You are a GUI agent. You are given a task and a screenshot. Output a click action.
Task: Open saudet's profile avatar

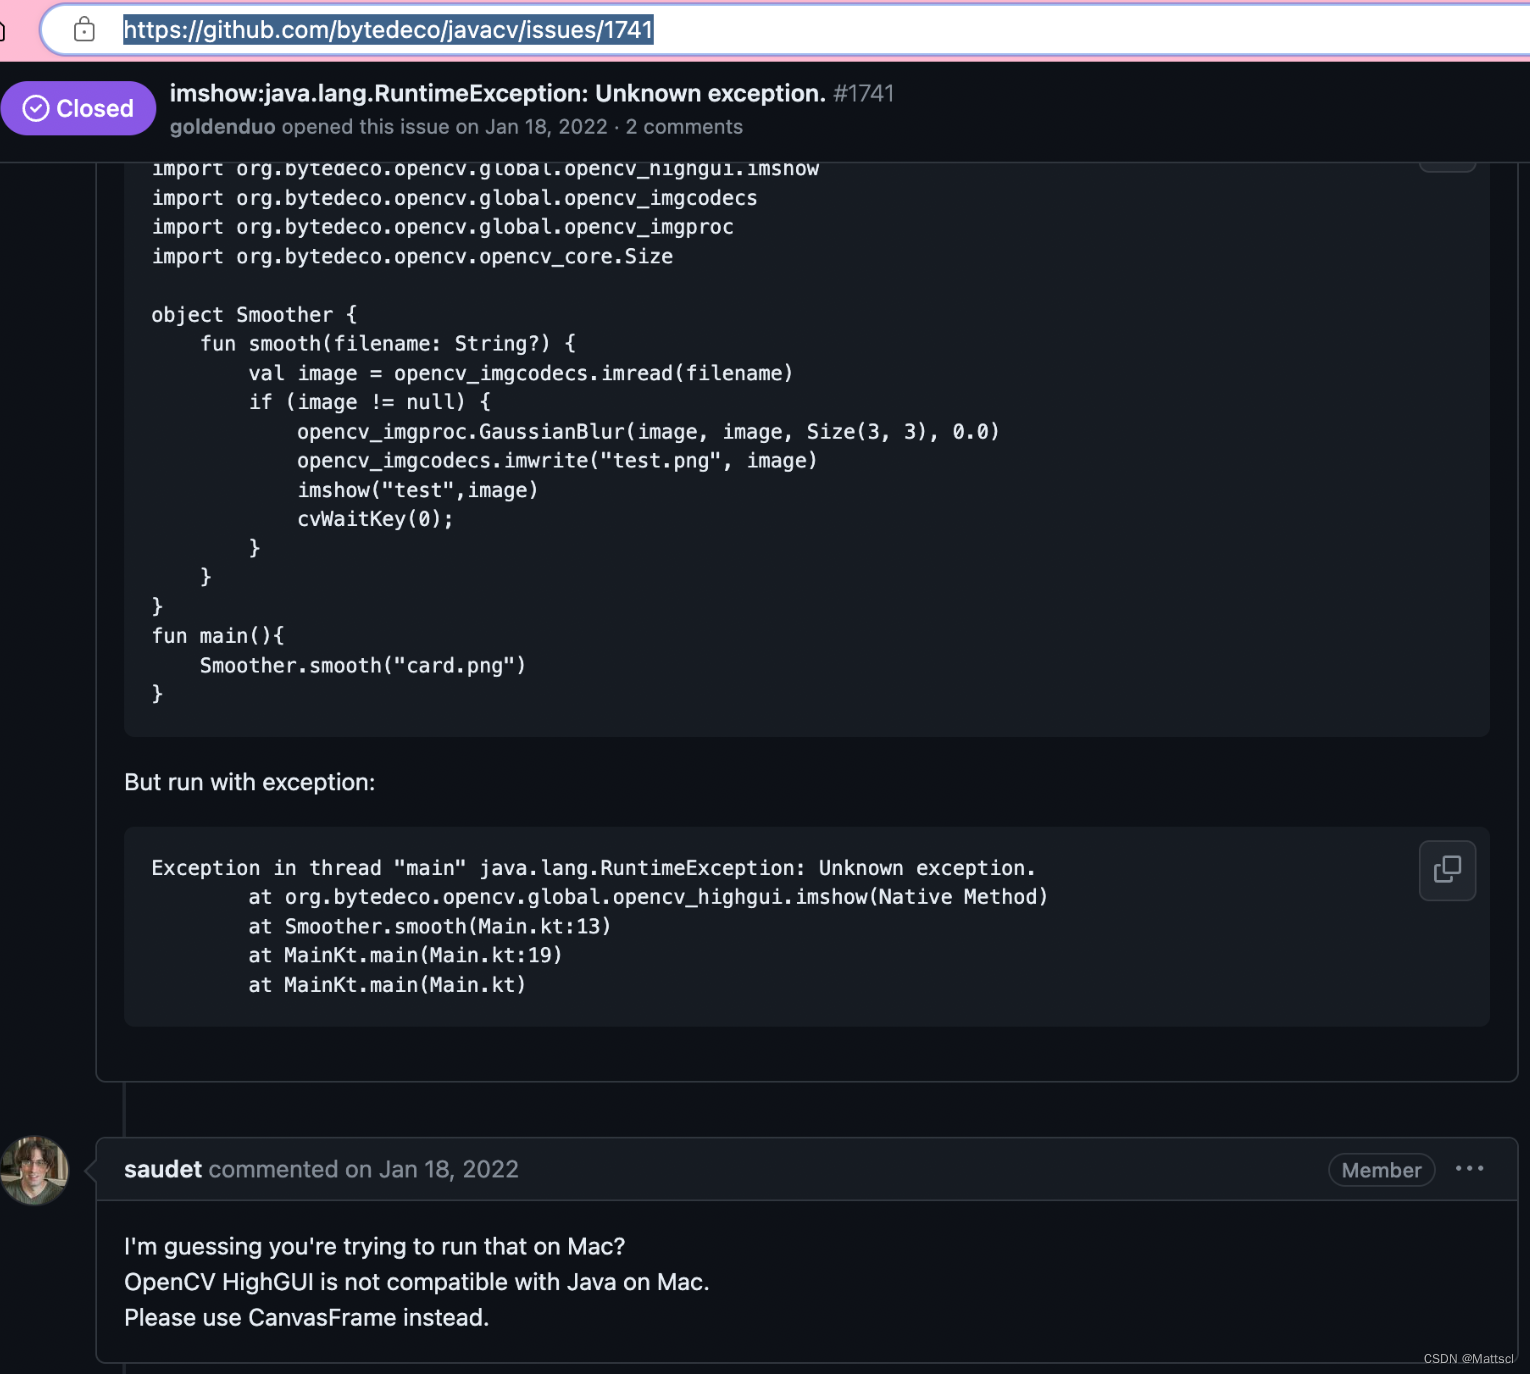pyautogui.click(x=35, y=1170)
